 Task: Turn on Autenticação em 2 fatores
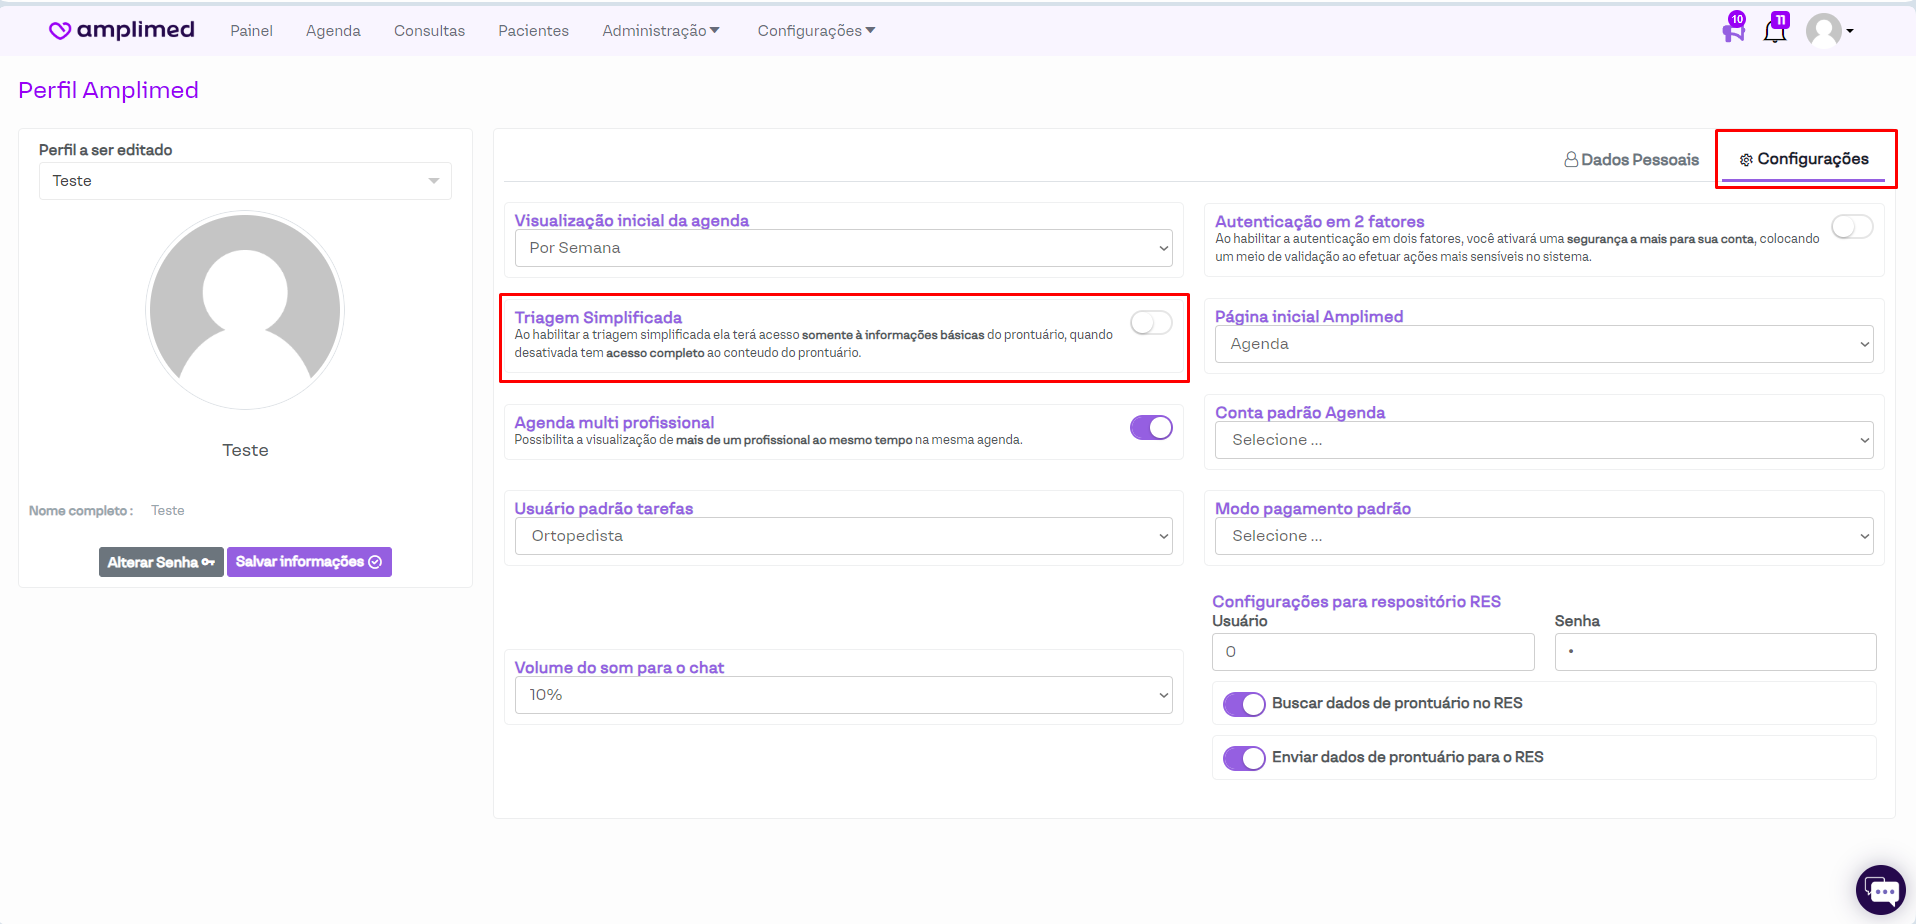pyautogui.click(x=1851, y=228)
